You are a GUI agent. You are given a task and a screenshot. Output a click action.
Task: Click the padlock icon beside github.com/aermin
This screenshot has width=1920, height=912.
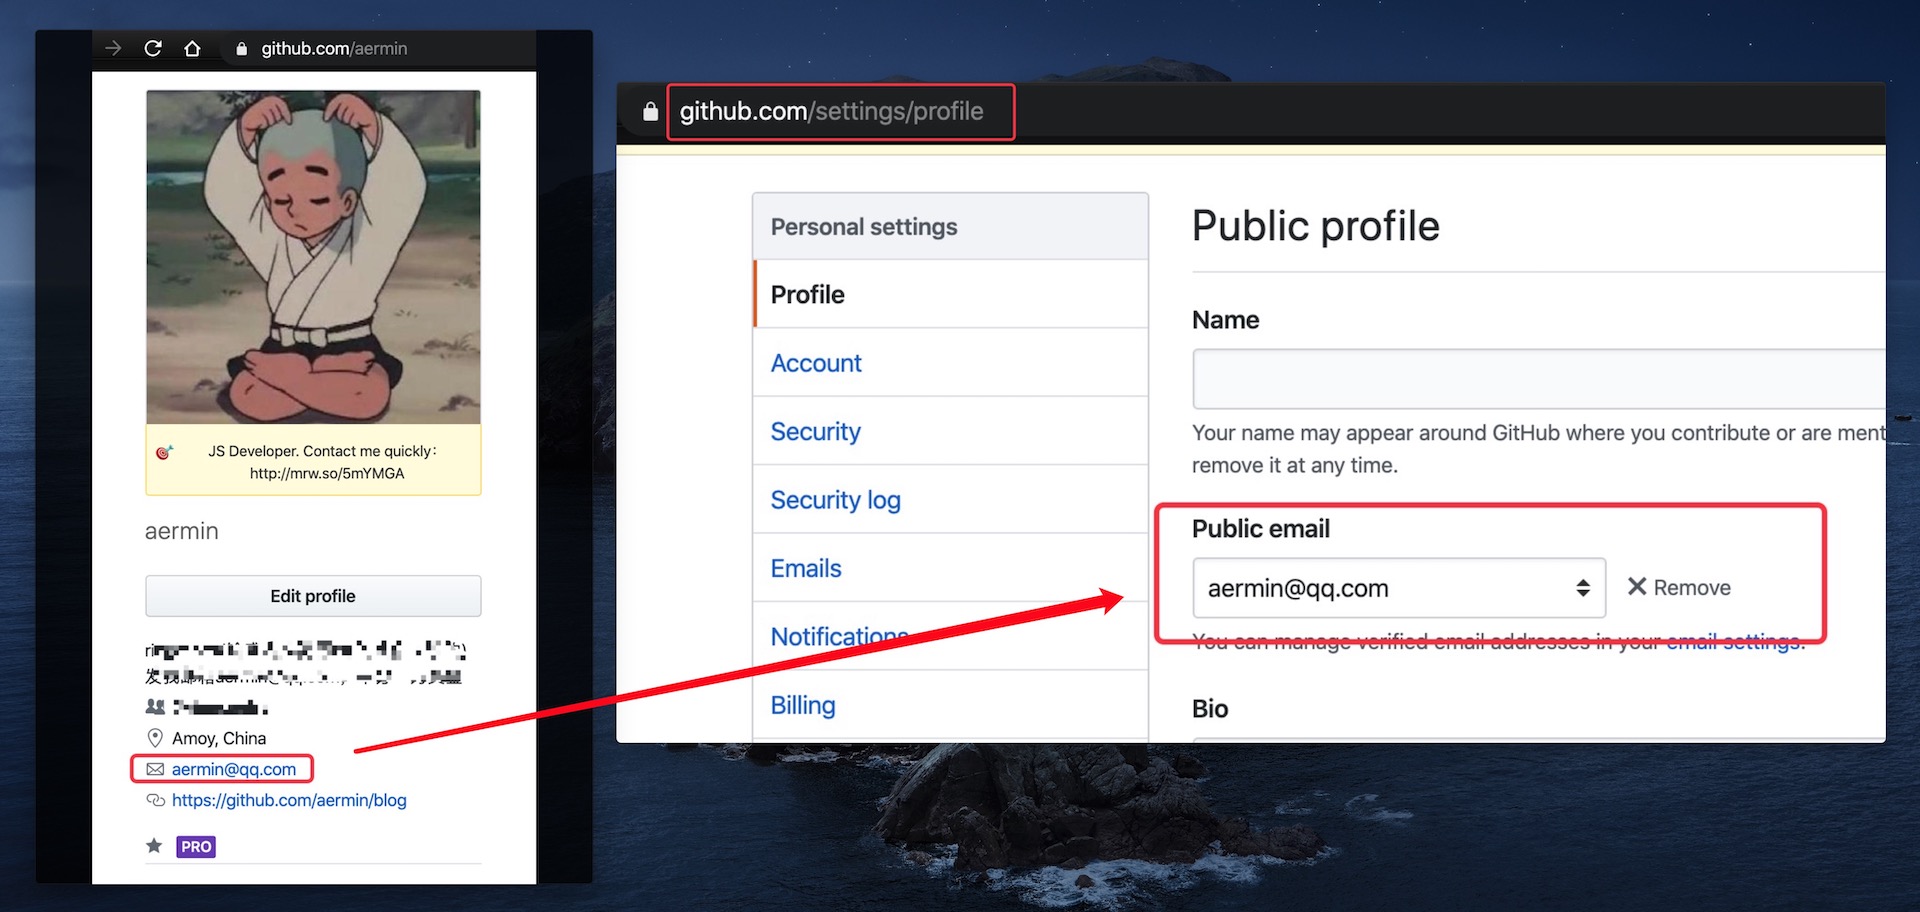(241, 48)
